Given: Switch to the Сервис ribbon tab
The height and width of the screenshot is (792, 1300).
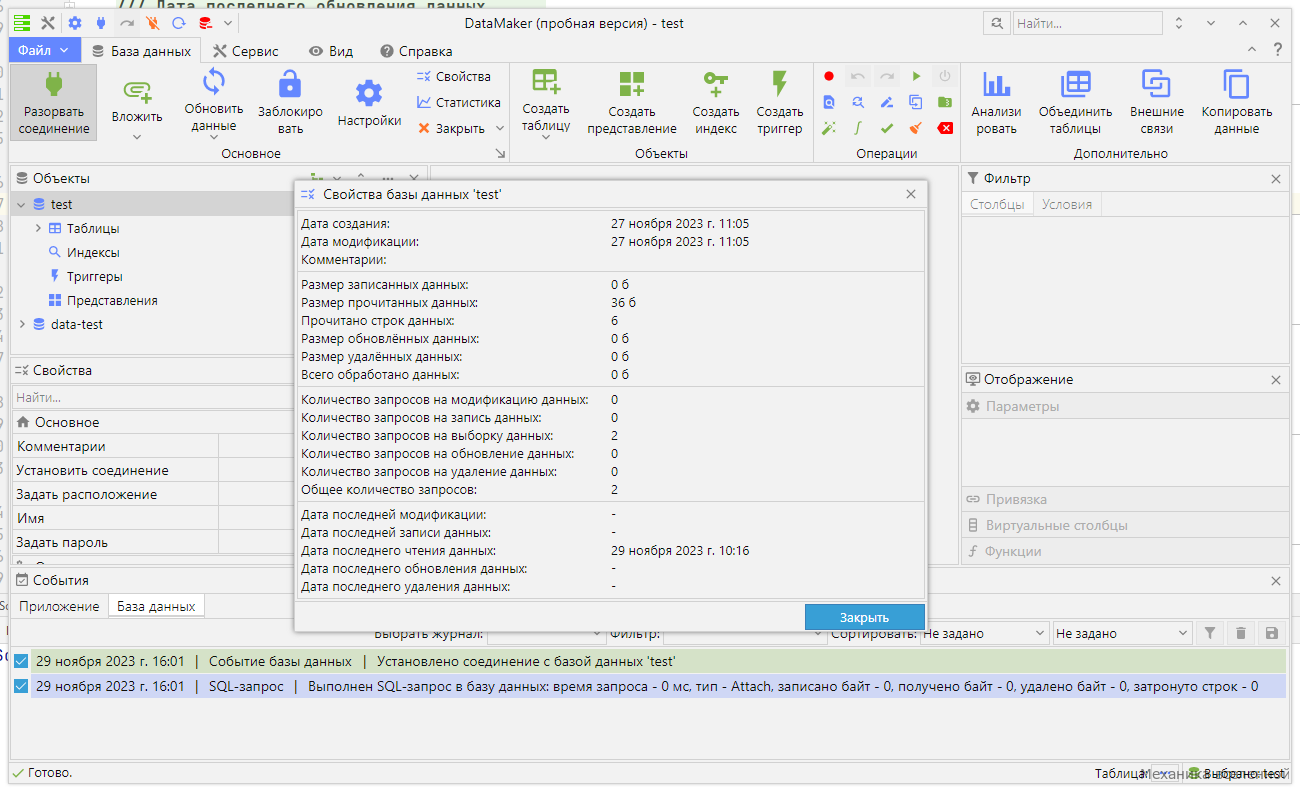Looking at the screenshot, I should point(246,51).
